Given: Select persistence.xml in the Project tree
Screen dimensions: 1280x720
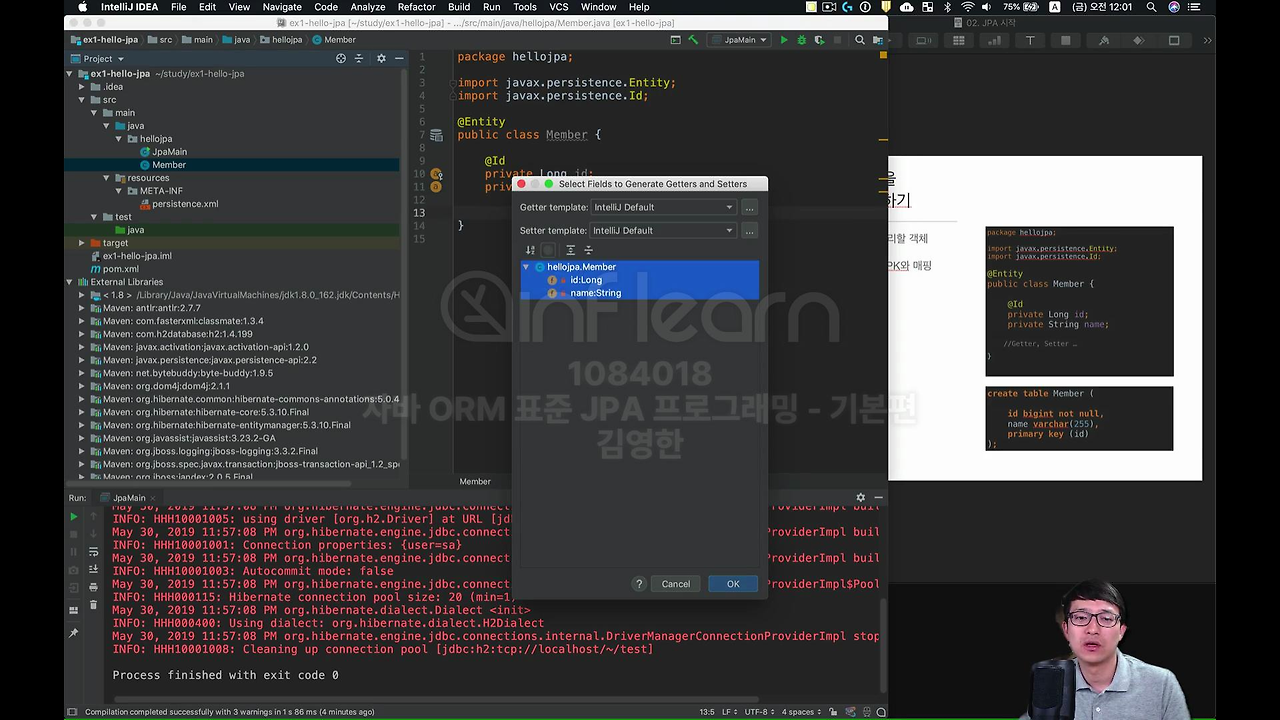Looking at the screenshot, I should [x=185, y=204].
